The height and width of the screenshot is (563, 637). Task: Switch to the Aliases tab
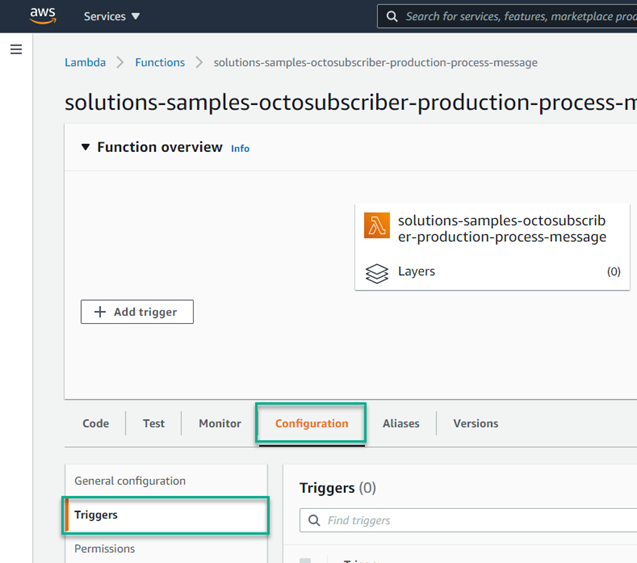[401, 423]
